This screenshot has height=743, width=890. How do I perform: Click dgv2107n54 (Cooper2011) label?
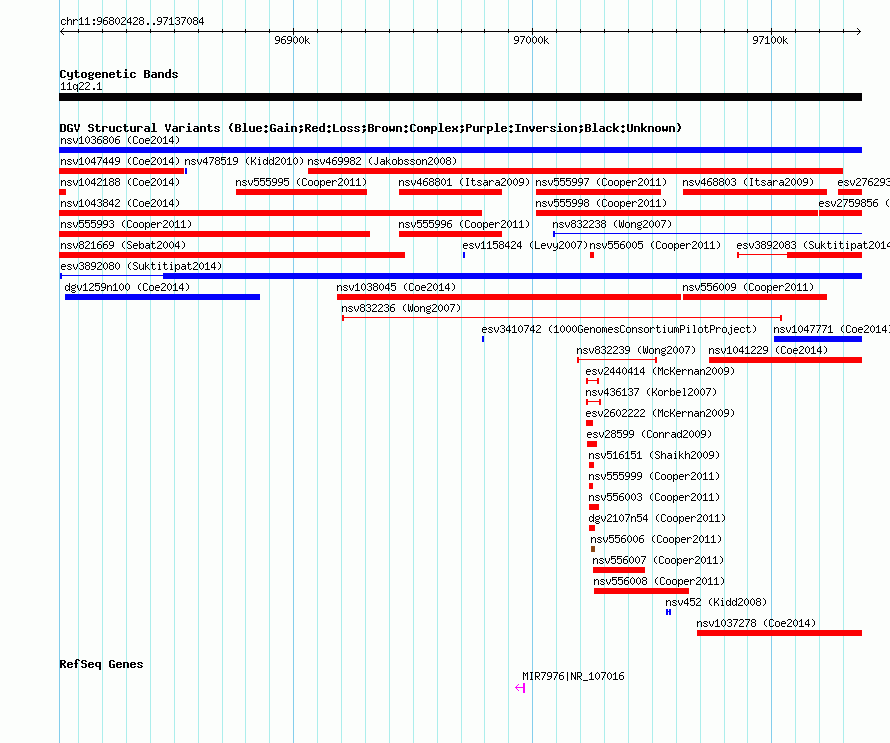point(657,518)
